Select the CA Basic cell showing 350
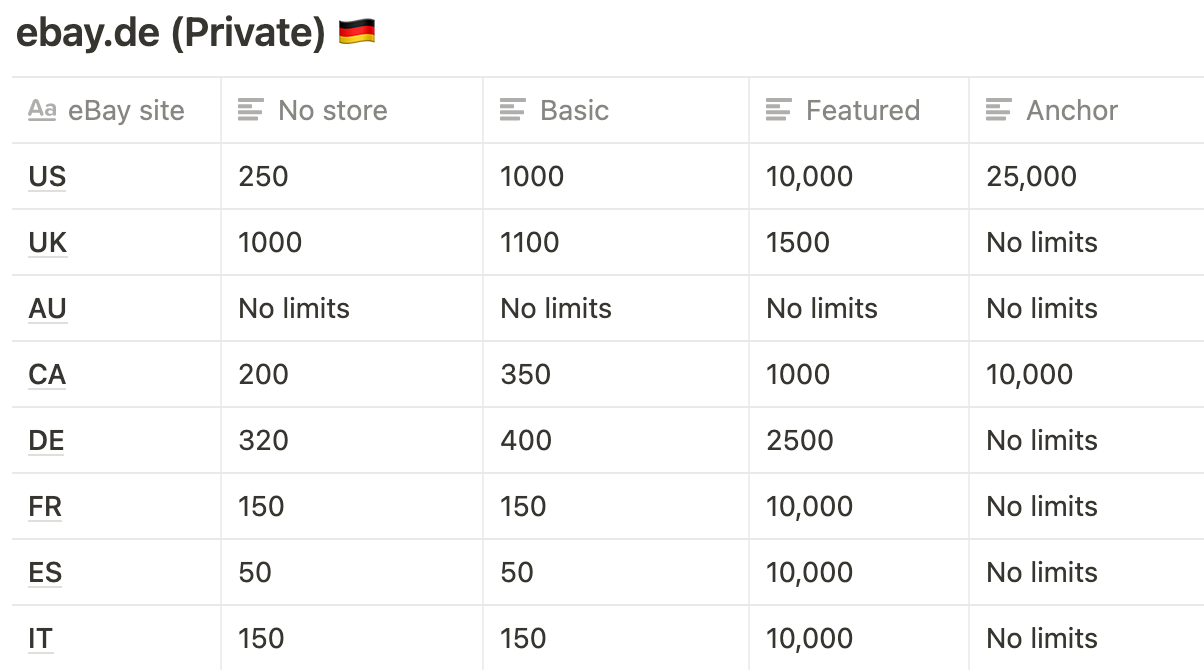The image size is (1204, 672). point(616,374)
